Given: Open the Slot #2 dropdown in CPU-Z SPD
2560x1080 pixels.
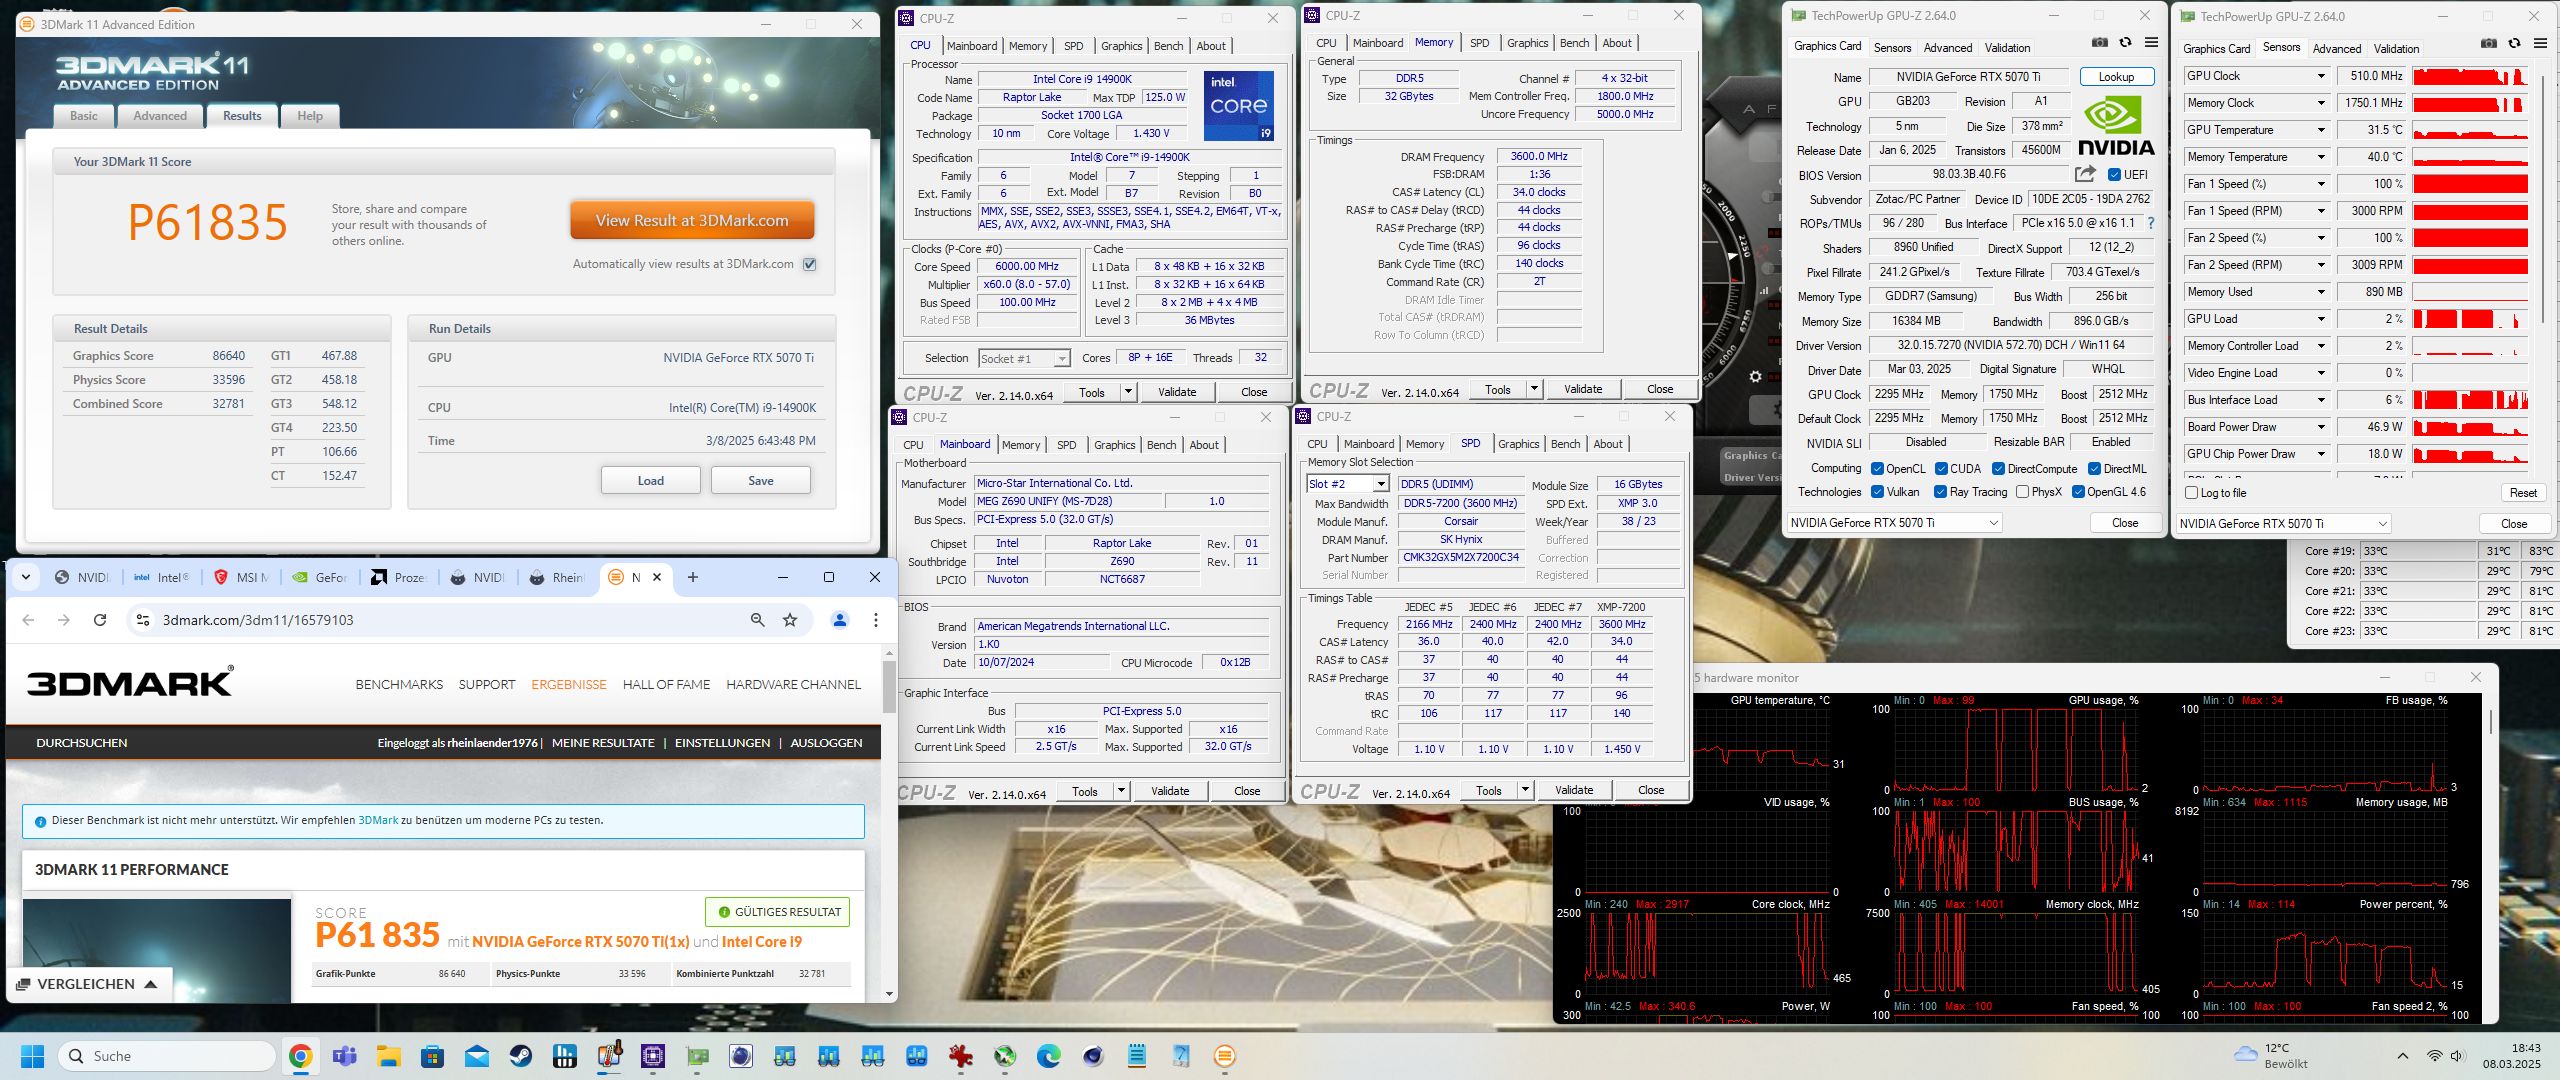Looking at the screenshot, I should 1381,484.
